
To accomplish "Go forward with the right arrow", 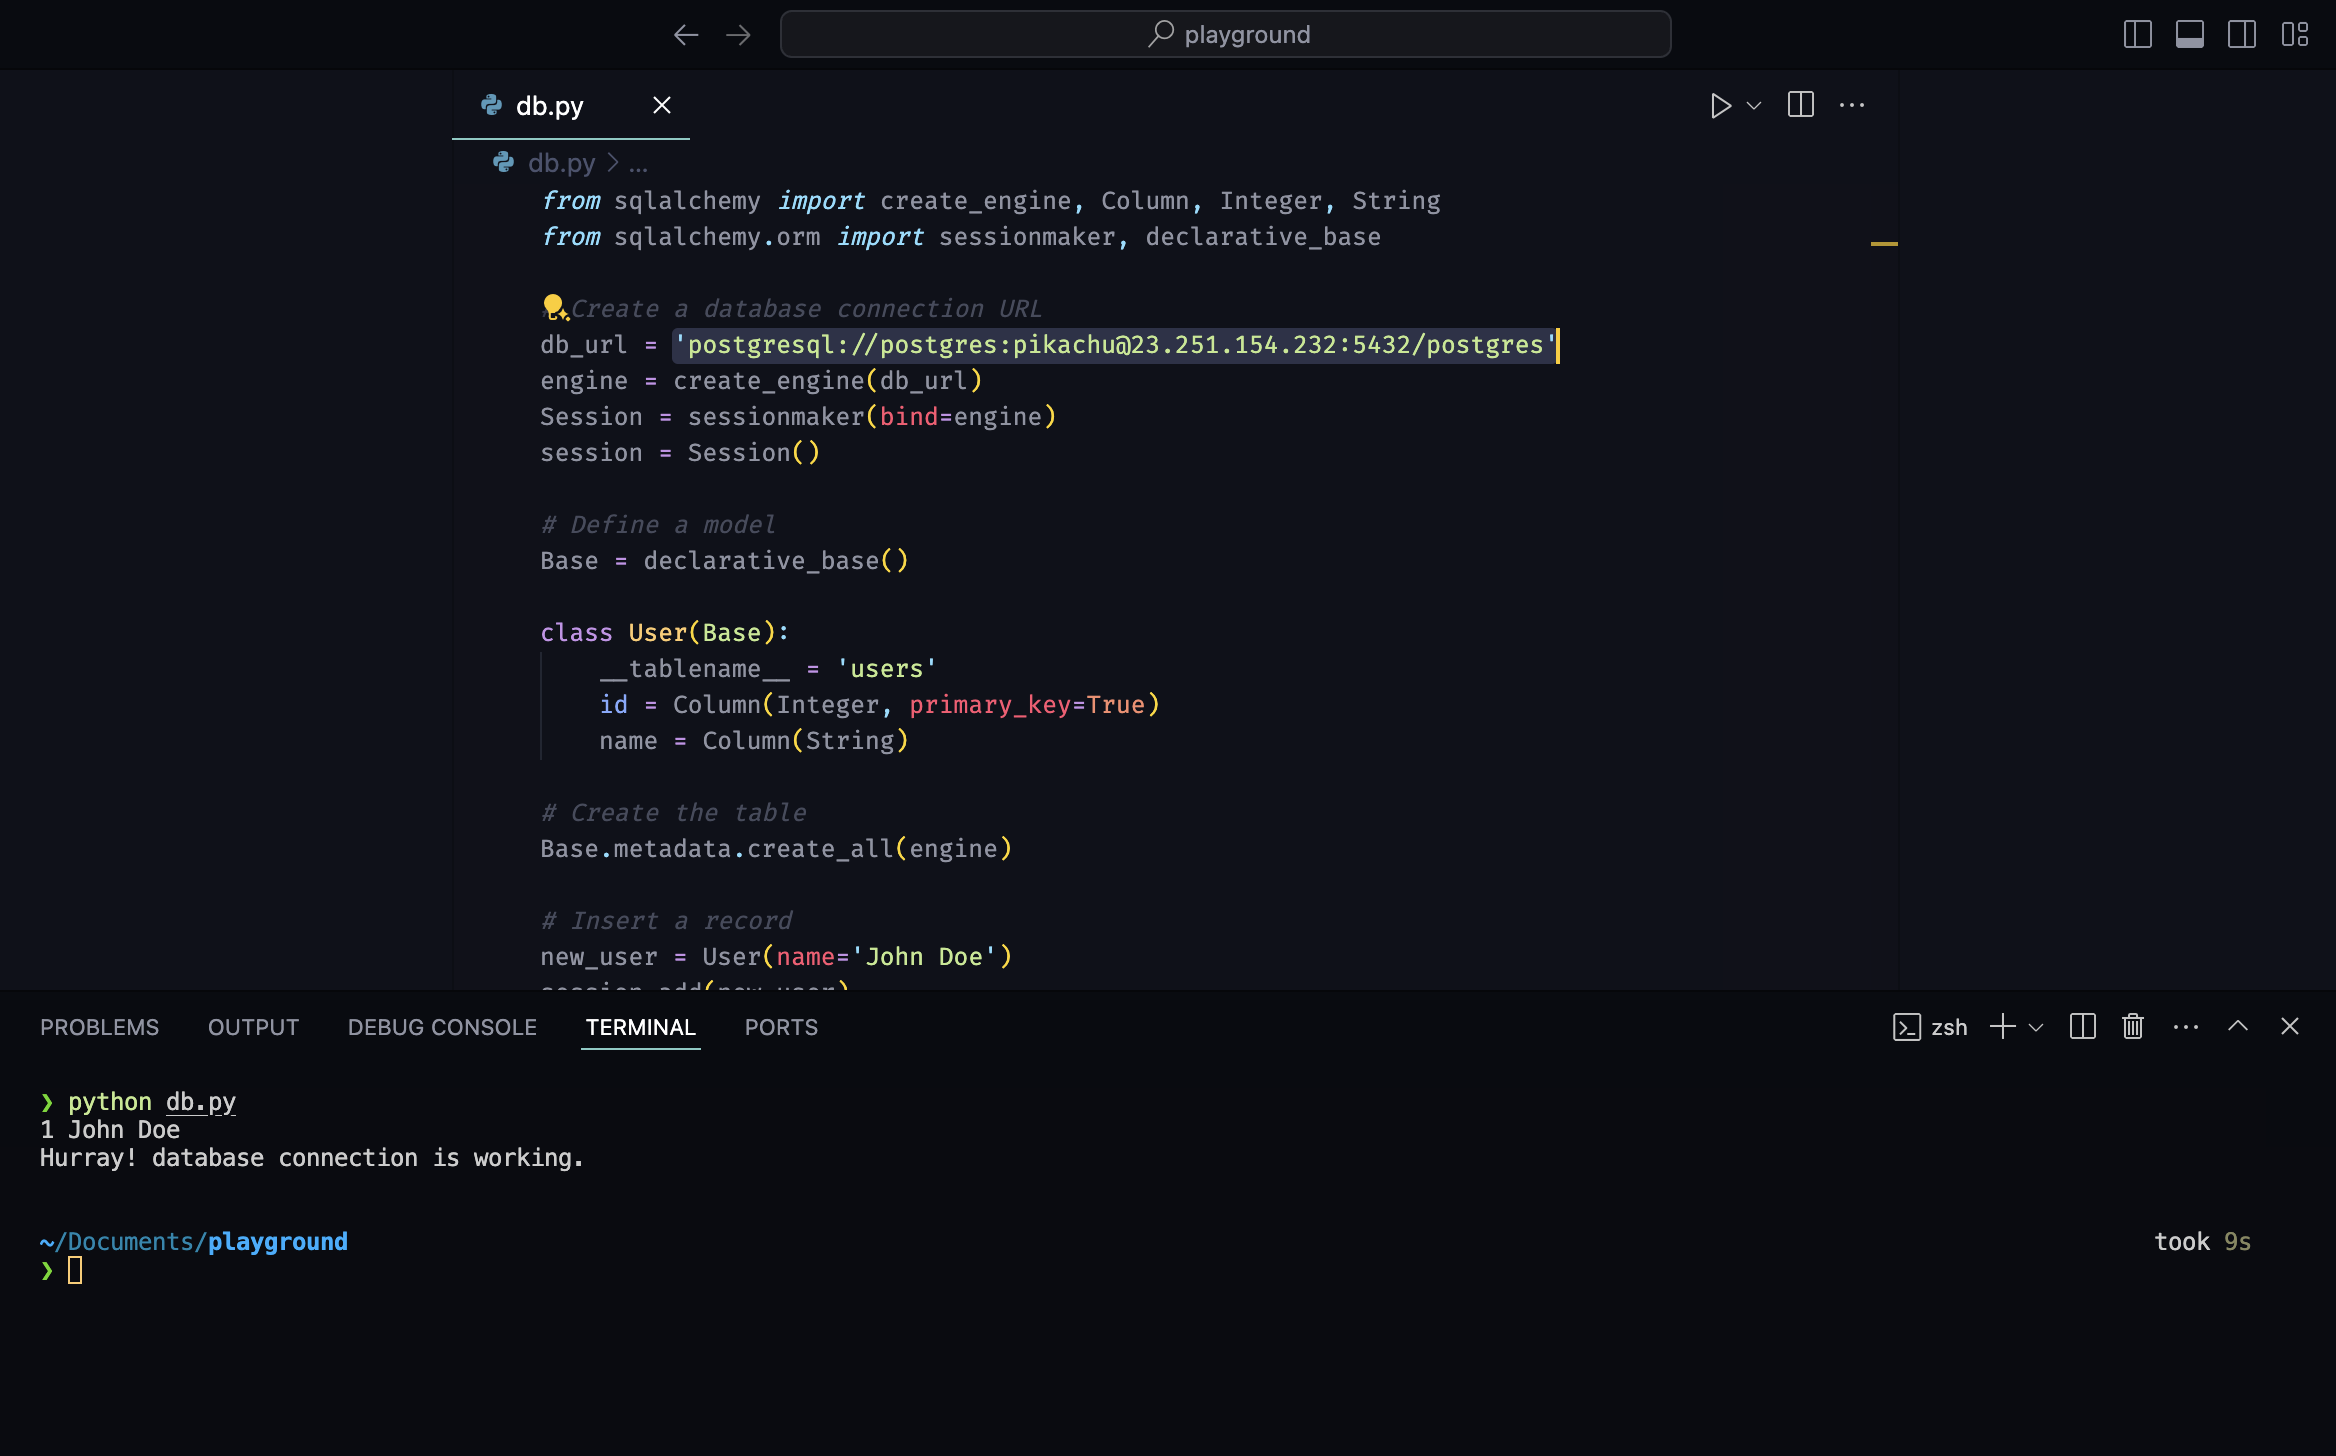I will pyautogui.click(x=739, y=35).
